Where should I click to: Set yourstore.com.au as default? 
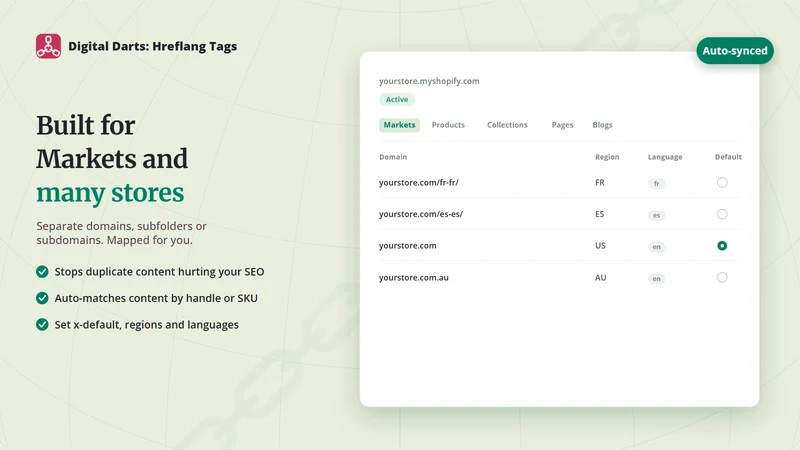(722, 278)
